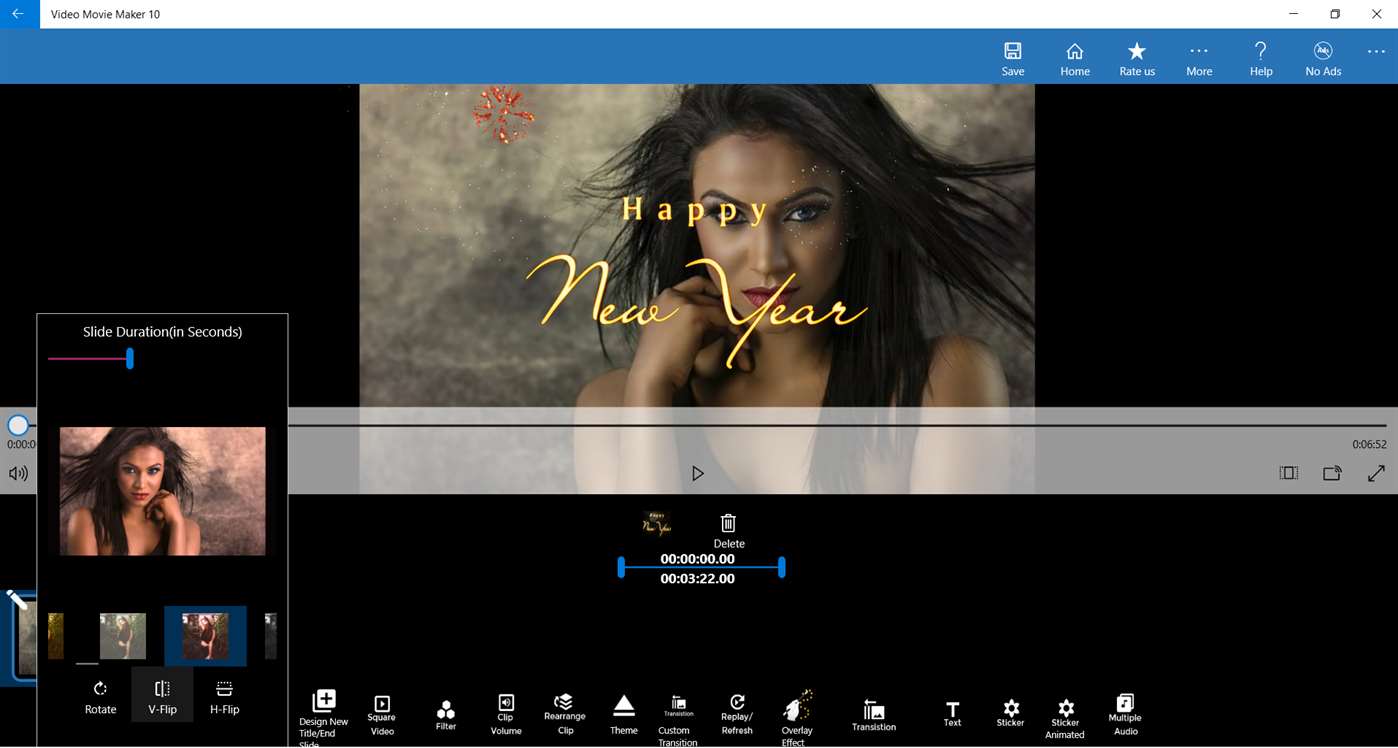Viewport: 1398px width, 748px height.
Task: Open the Theme tool
Action: [624, 715]
